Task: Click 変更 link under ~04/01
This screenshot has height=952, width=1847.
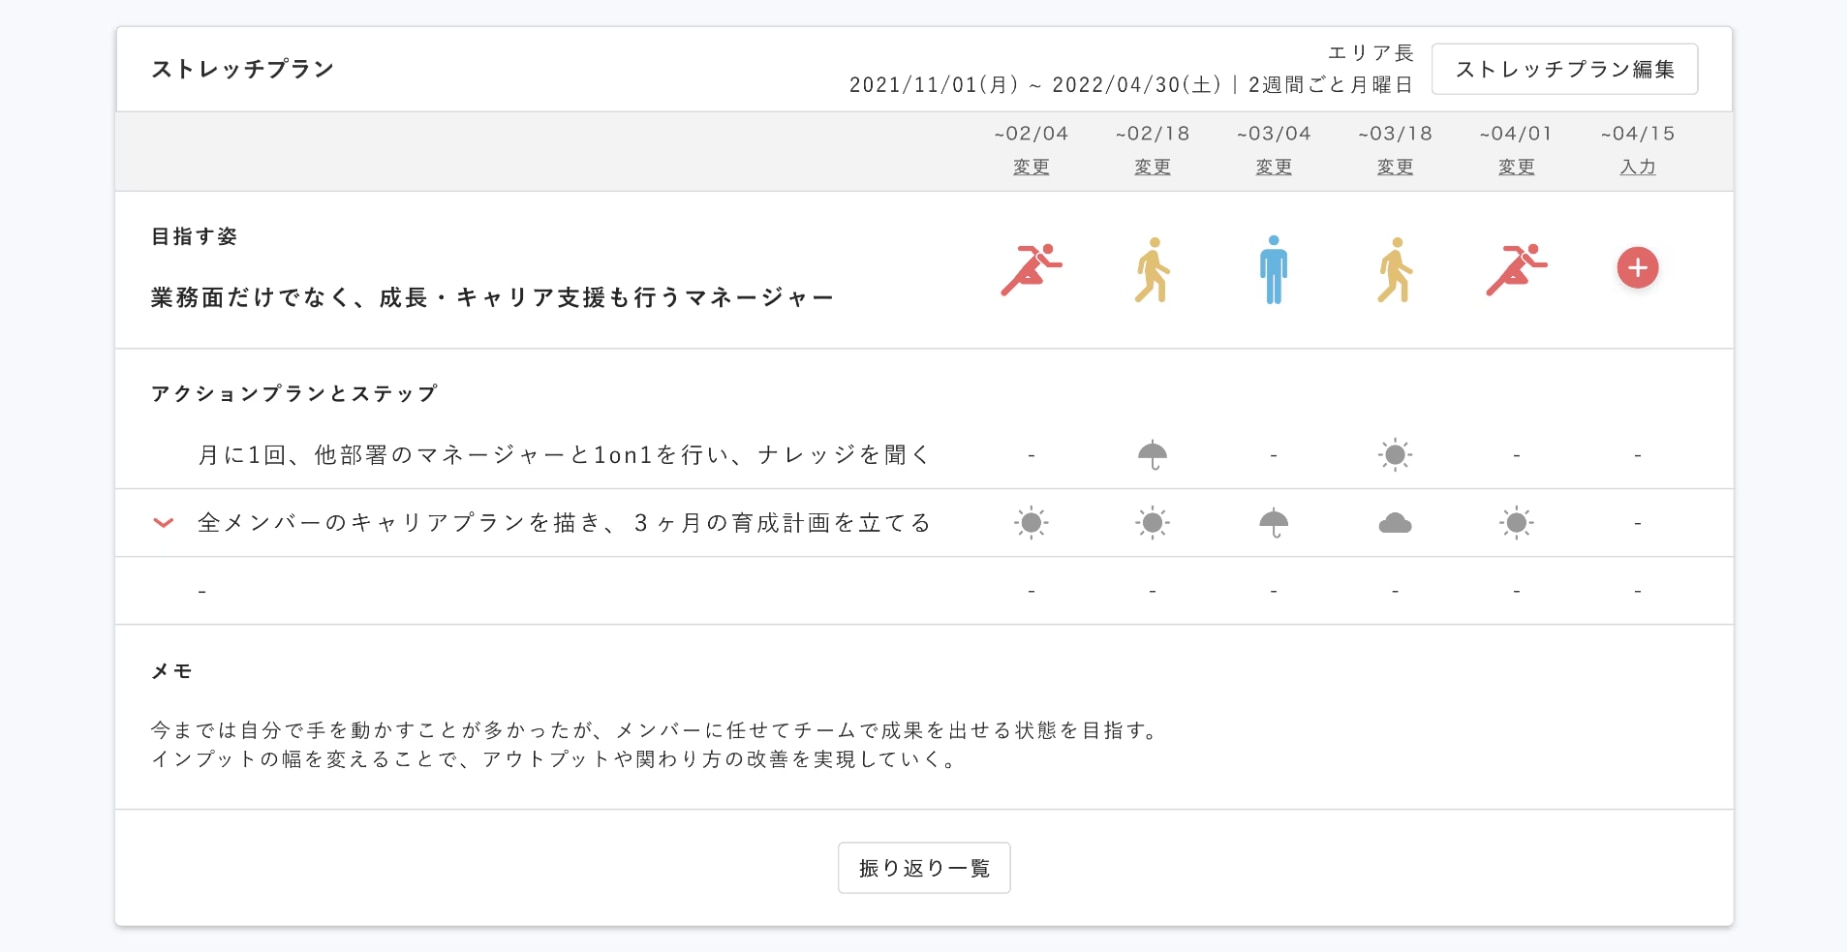Action: point(1516,167)
